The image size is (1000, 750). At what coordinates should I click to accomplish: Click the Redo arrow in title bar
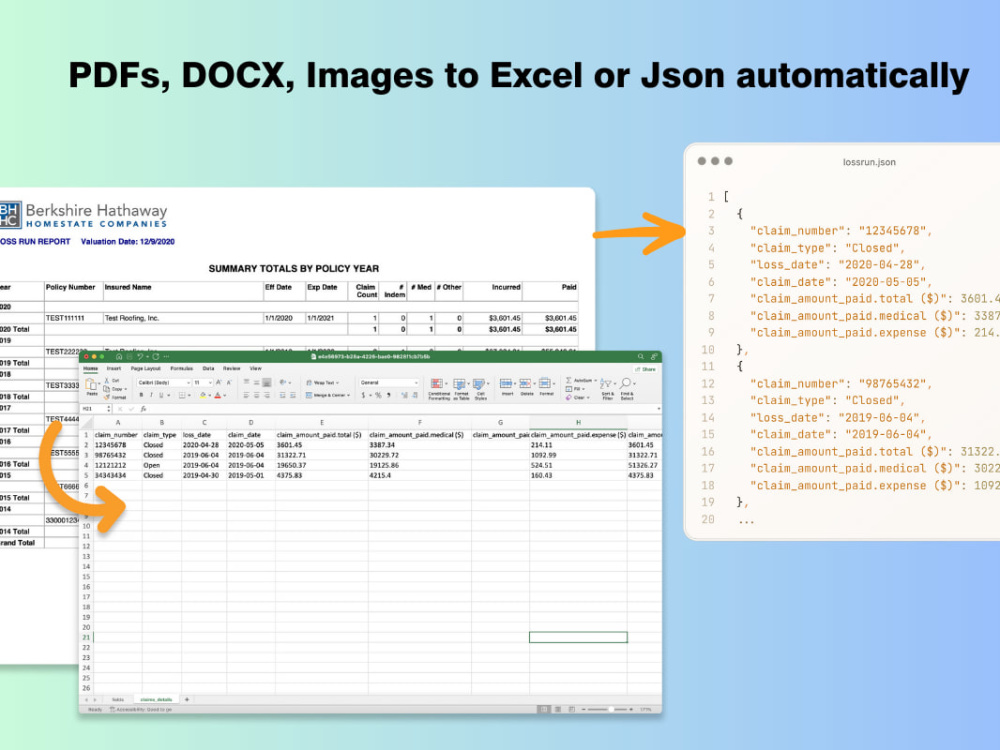point(156,357)
